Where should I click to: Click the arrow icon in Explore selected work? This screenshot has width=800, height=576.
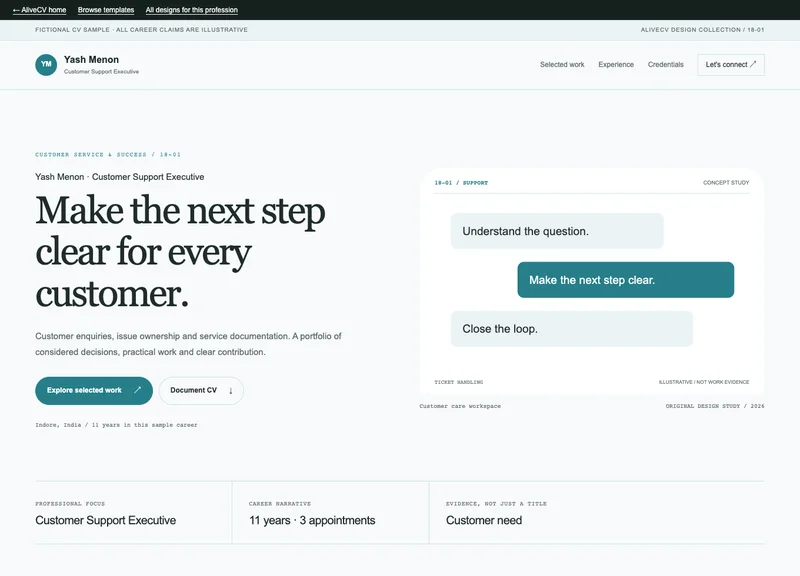click(137, 390)
